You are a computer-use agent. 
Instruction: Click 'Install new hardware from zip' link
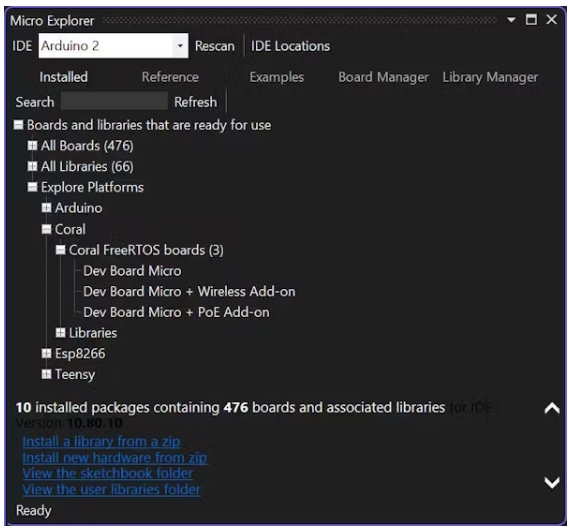(x=115, y=457)
